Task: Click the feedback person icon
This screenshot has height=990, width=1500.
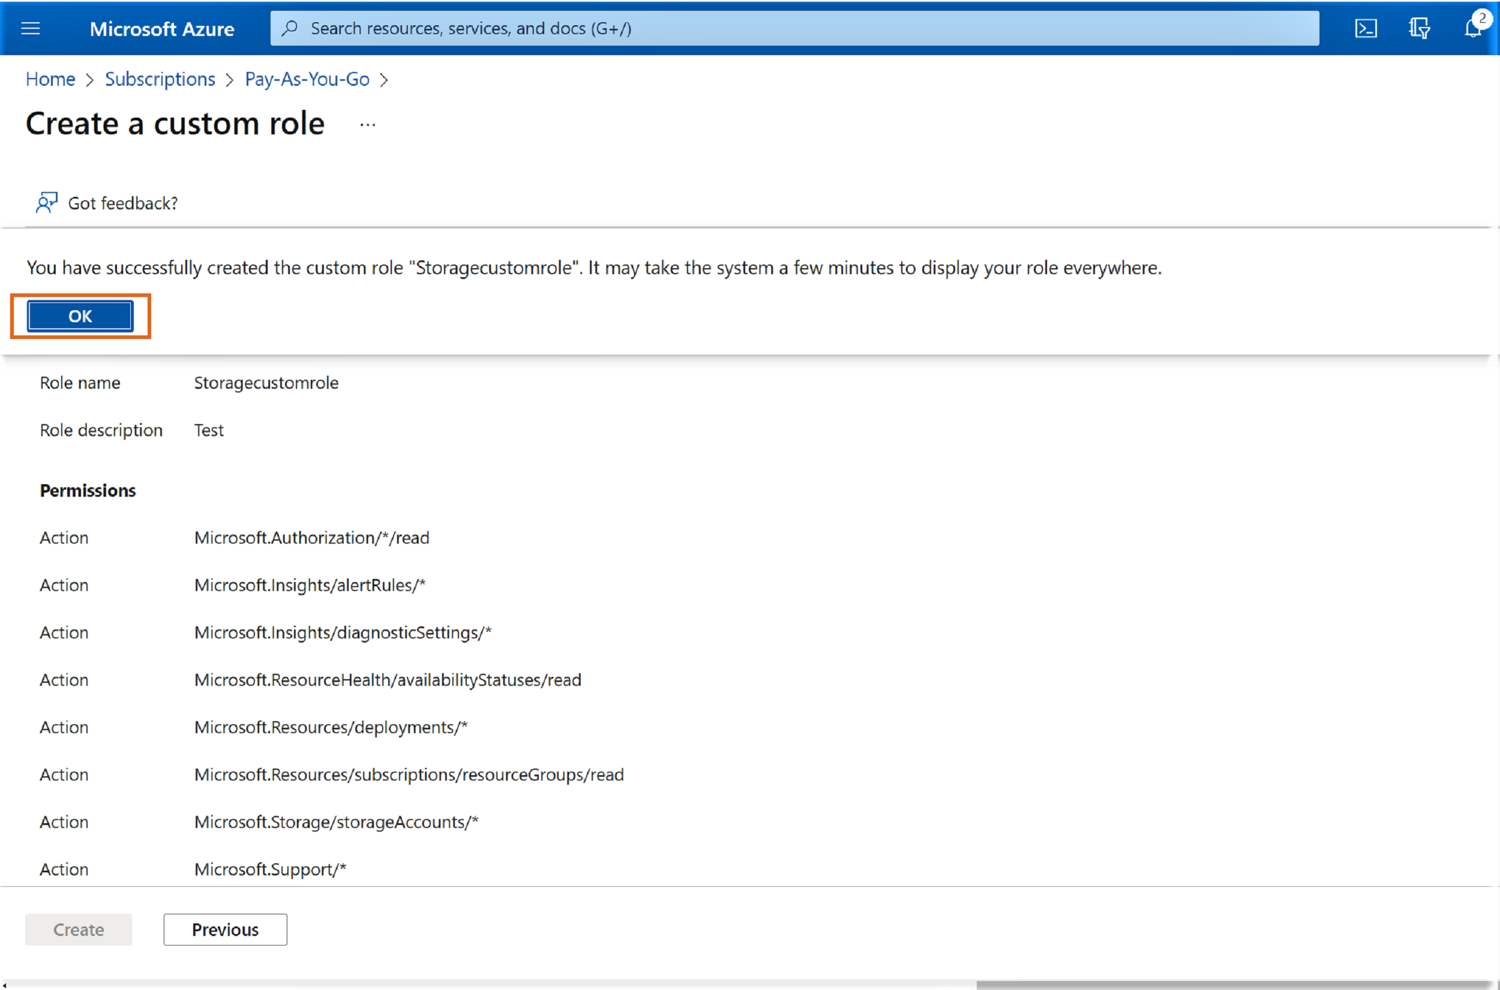Action: [46, 203]
